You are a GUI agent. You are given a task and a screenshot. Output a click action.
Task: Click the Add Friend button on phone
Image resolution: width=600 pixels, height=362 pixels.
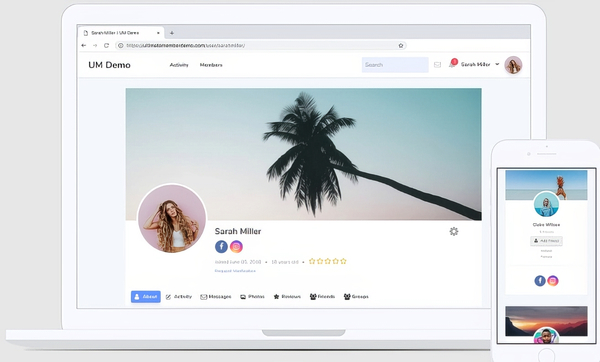point(546,241)
